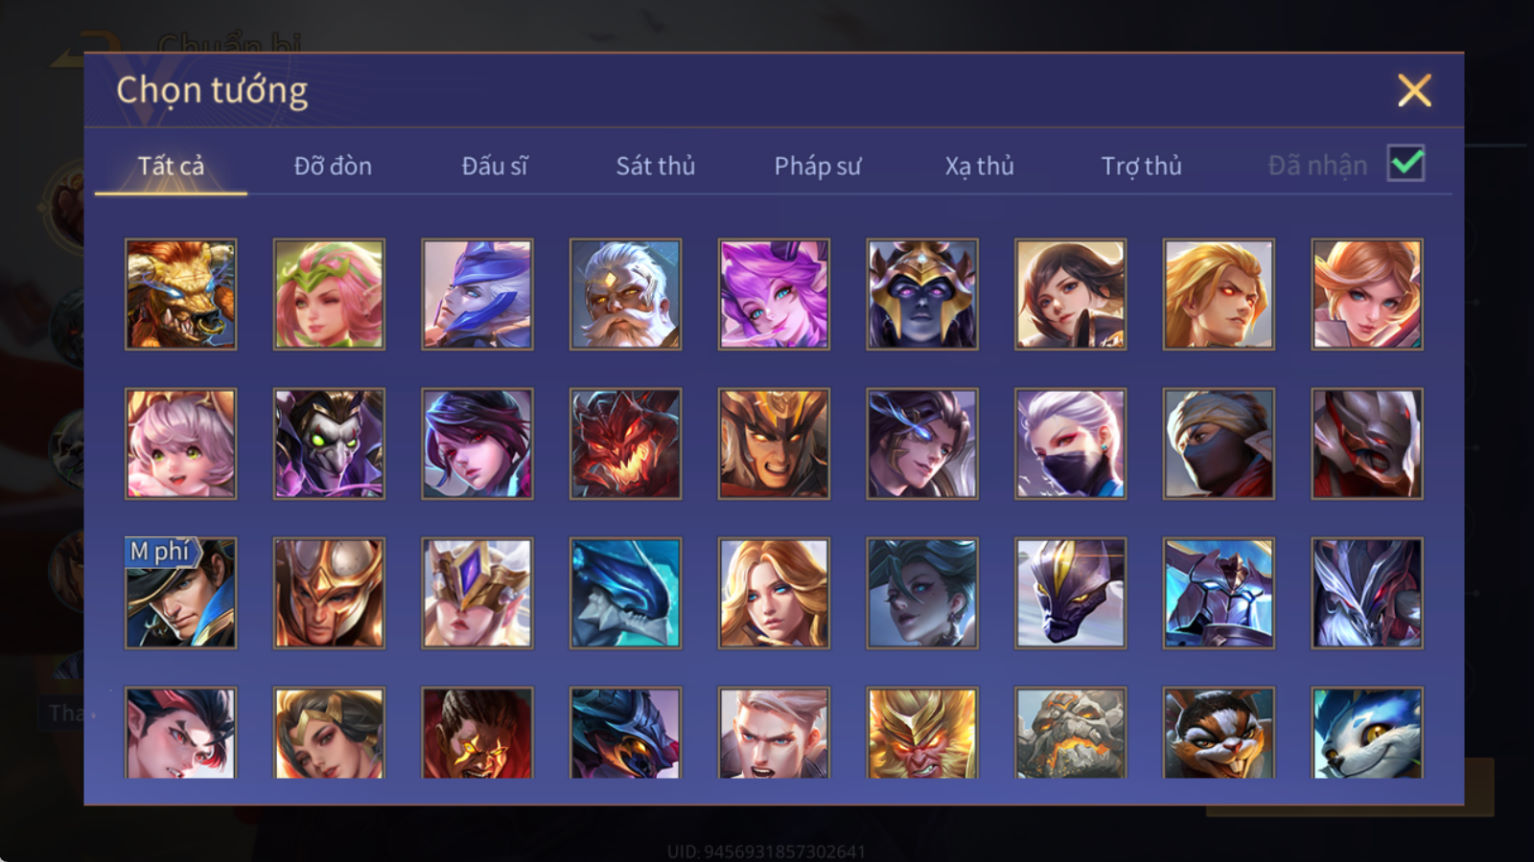Choose the red demon-faced hero

625,443
